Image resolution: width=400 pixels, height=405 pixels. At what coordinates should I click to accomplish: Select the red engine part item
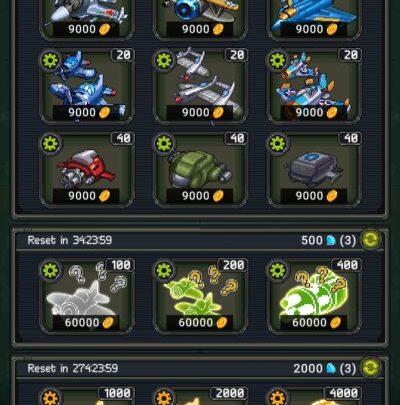[x=86, y=170]
